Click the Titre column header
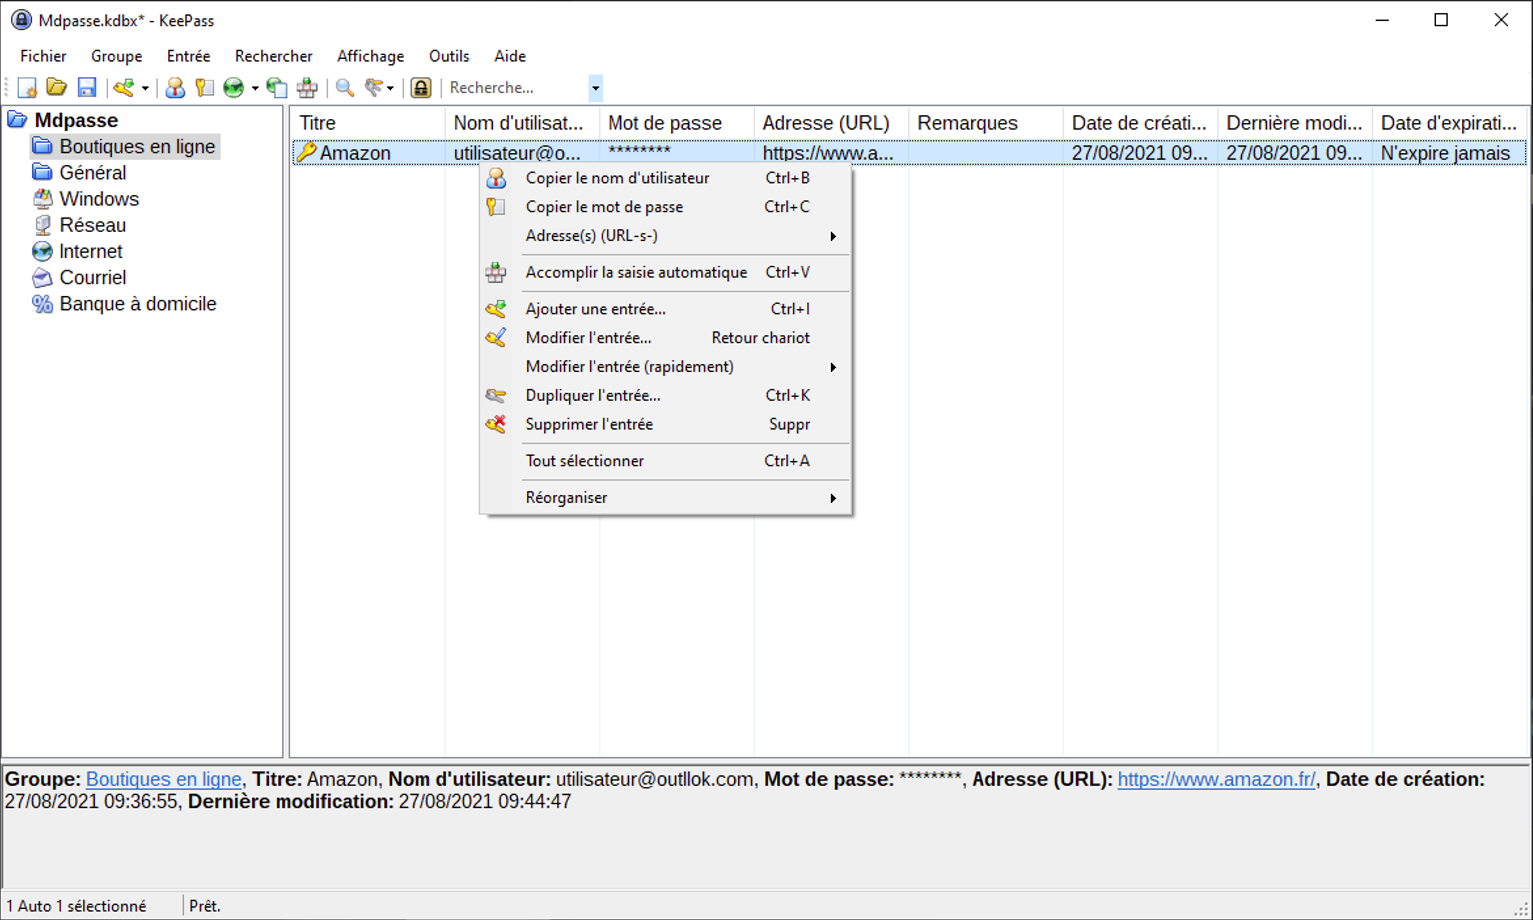1533x920 pixels. pos(367,123)
